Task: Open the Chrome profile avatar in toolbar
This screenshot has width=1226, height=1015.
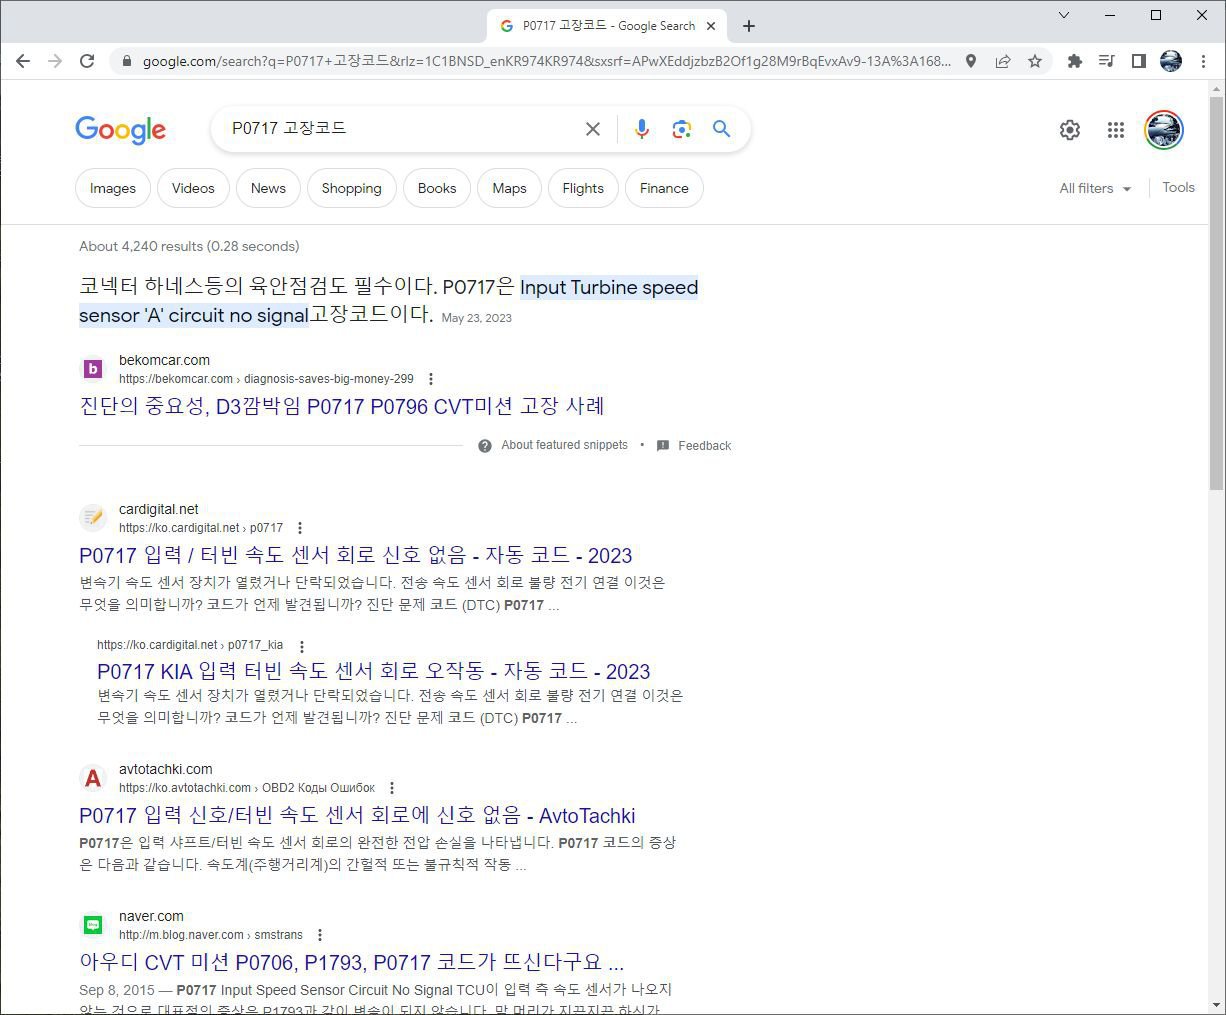Action: pos(1171,61)
